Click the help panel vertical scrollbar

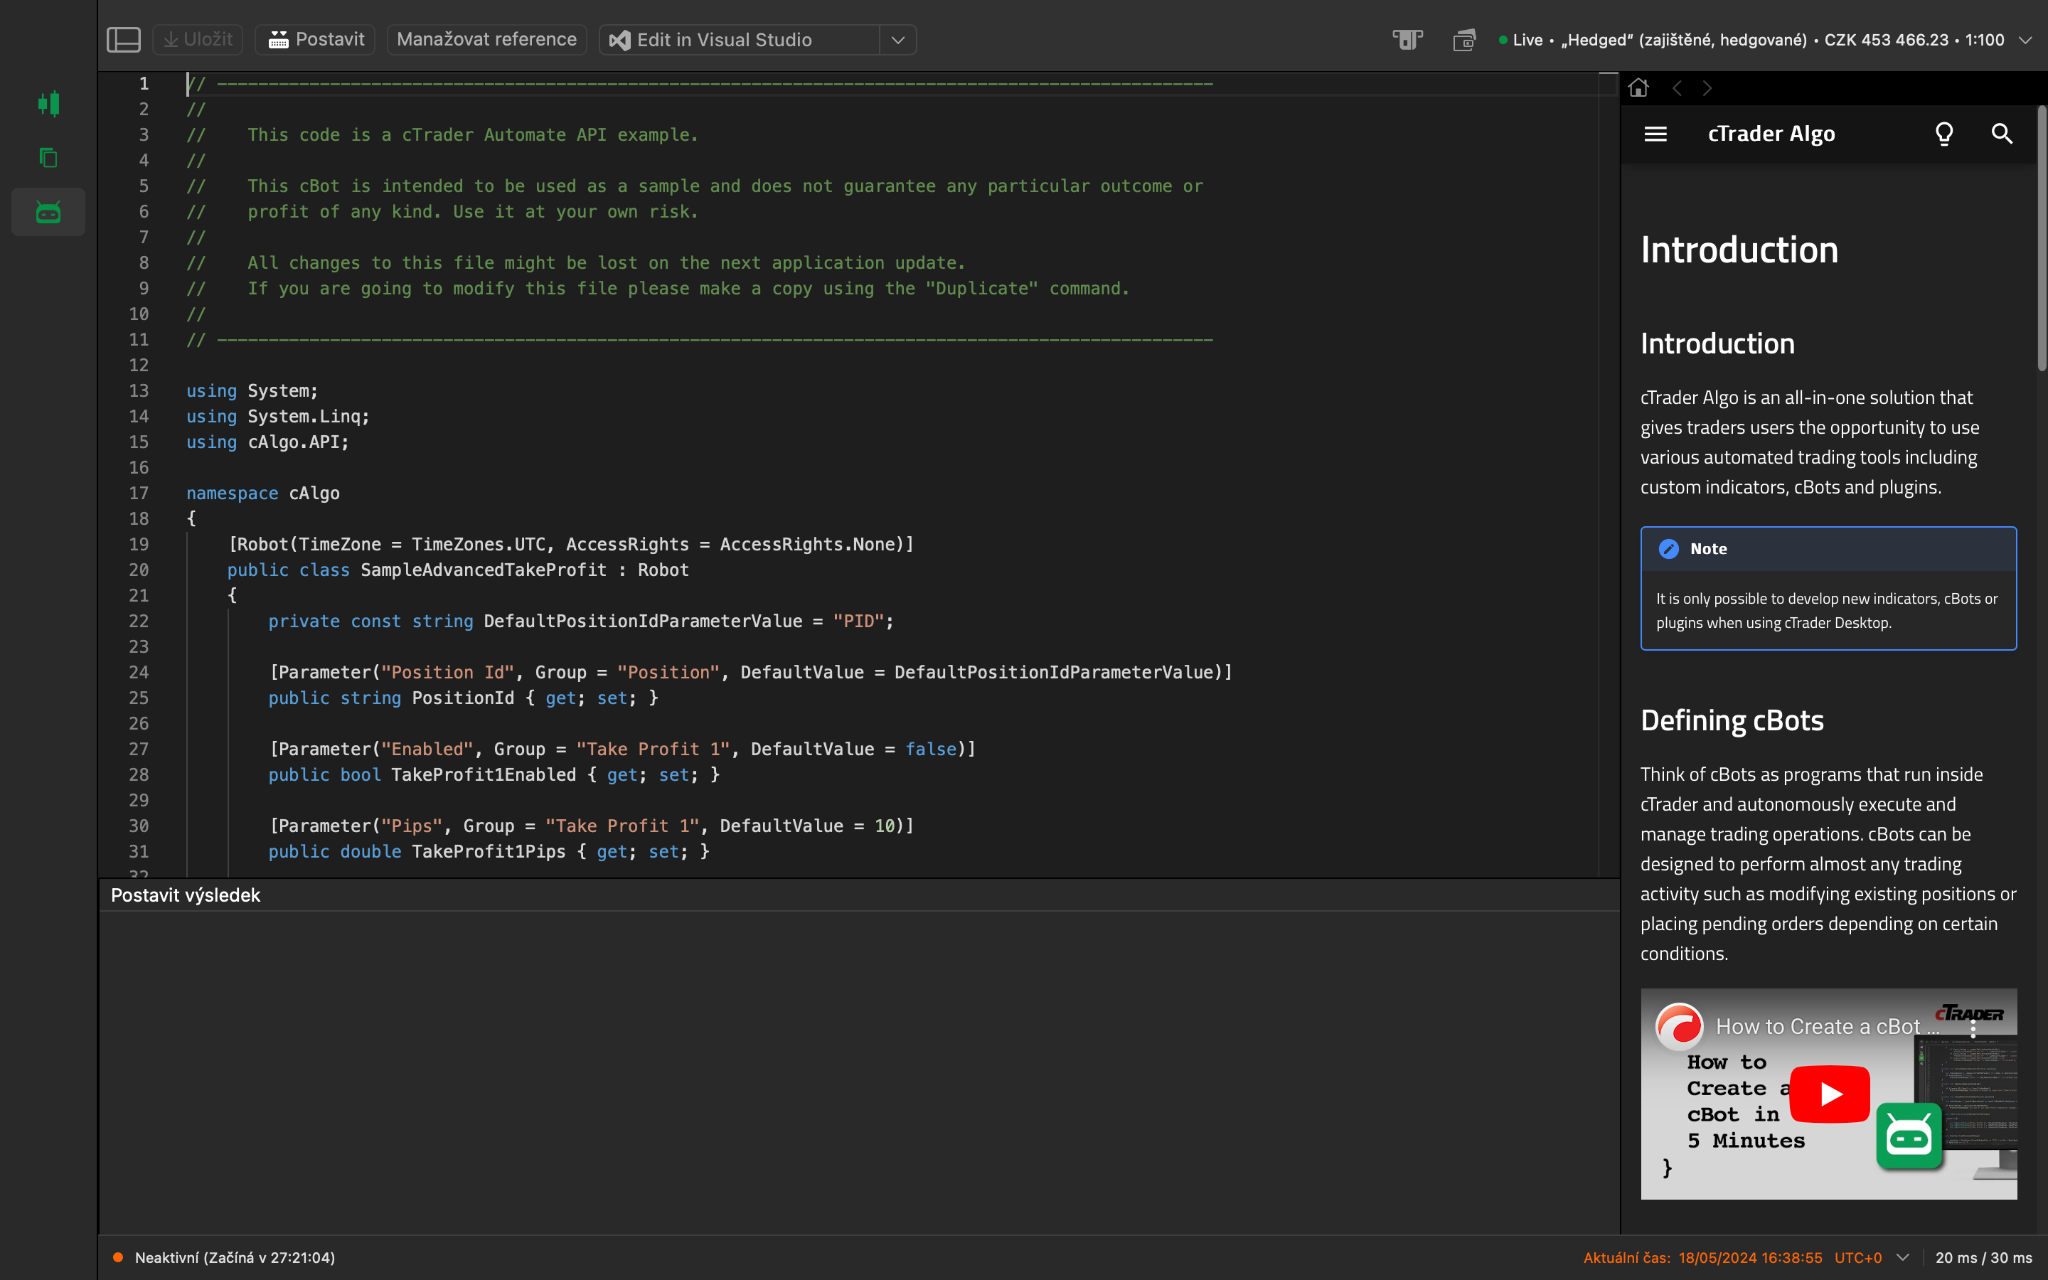2041,240
